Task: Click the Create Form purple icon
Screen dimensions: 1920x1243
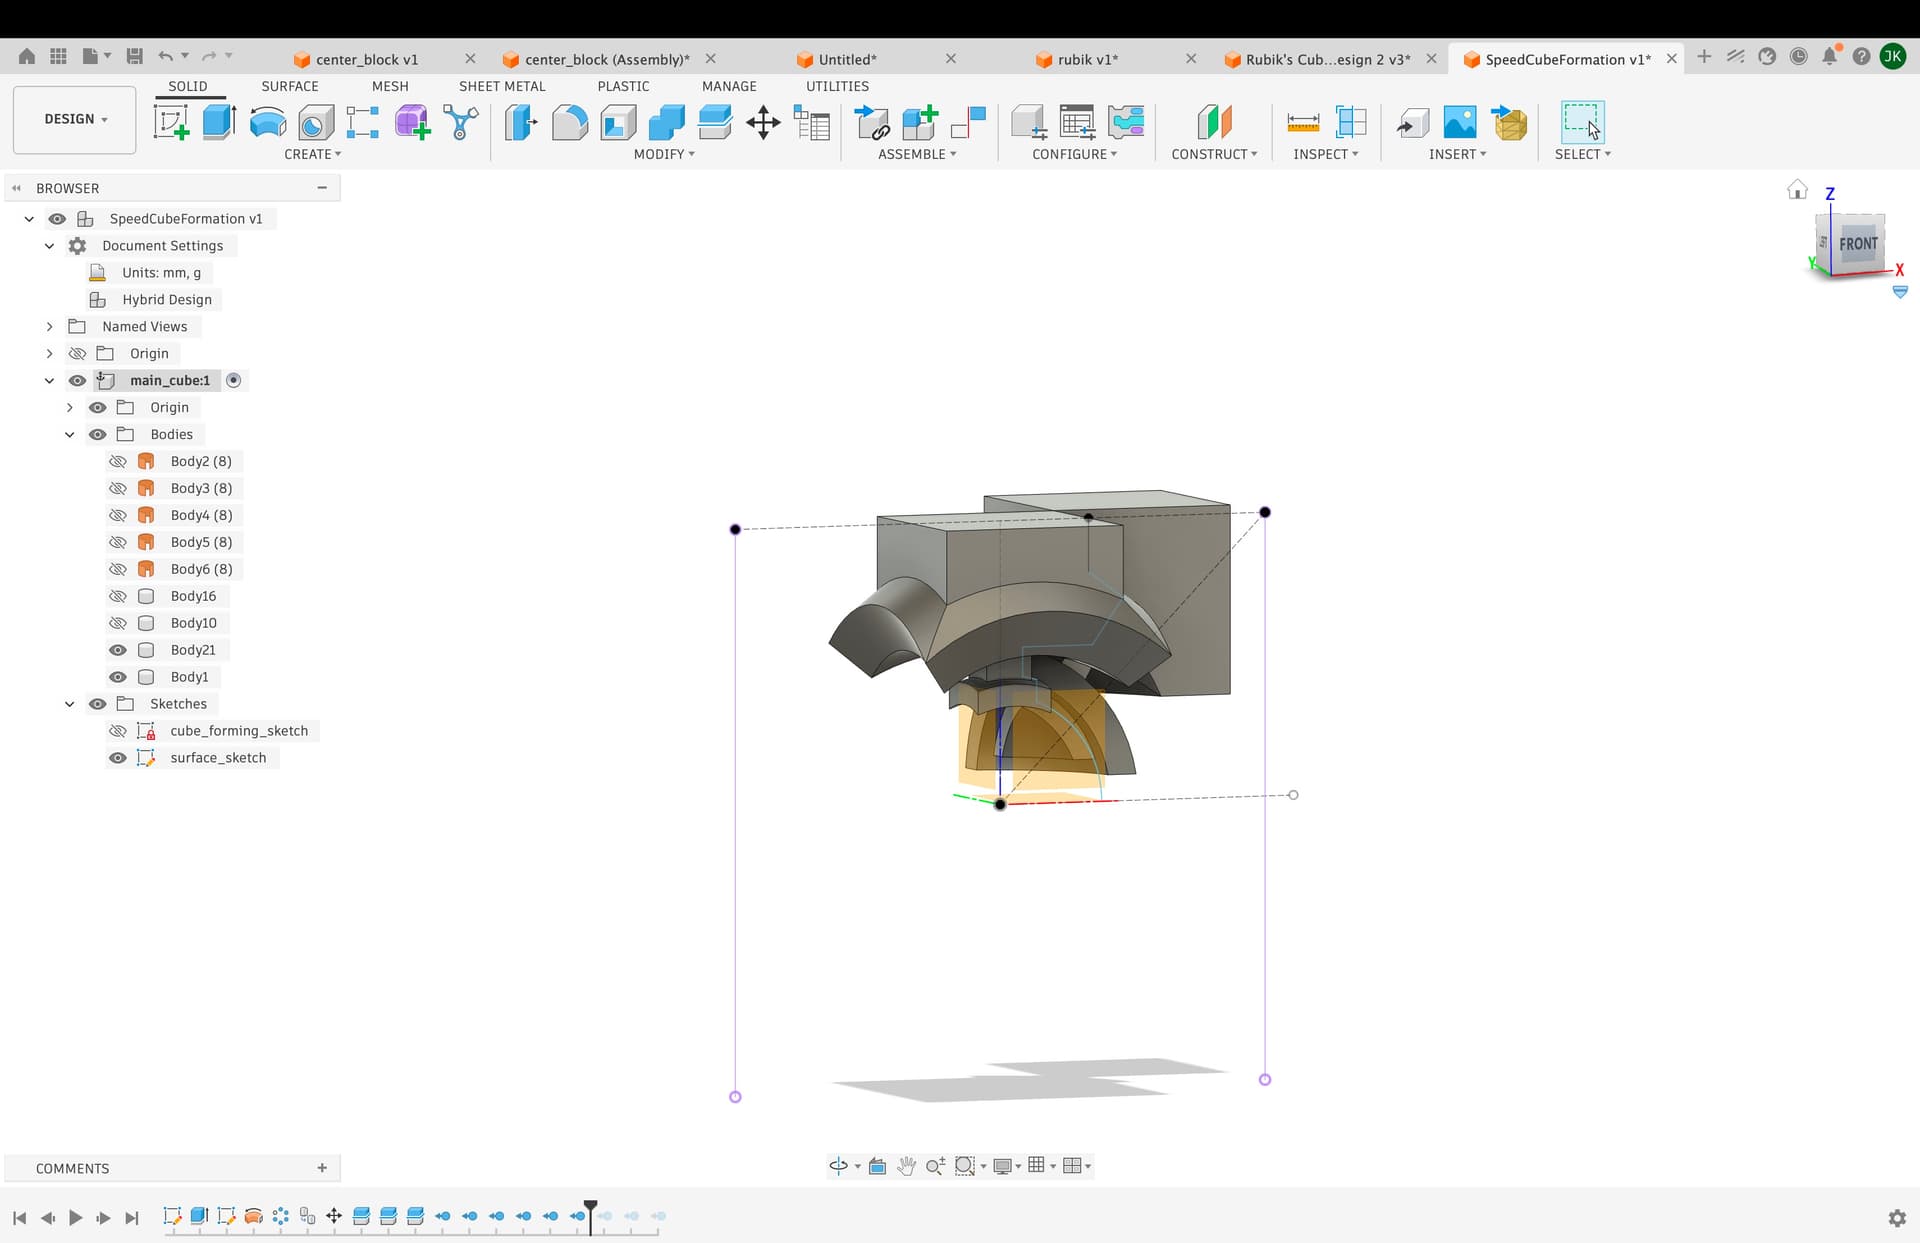Action: coord(412,122)
